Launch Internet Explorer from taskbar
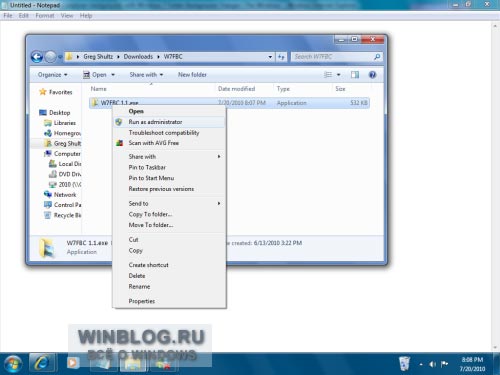Screen dimensions: 500x375 (x=42, y=363)
